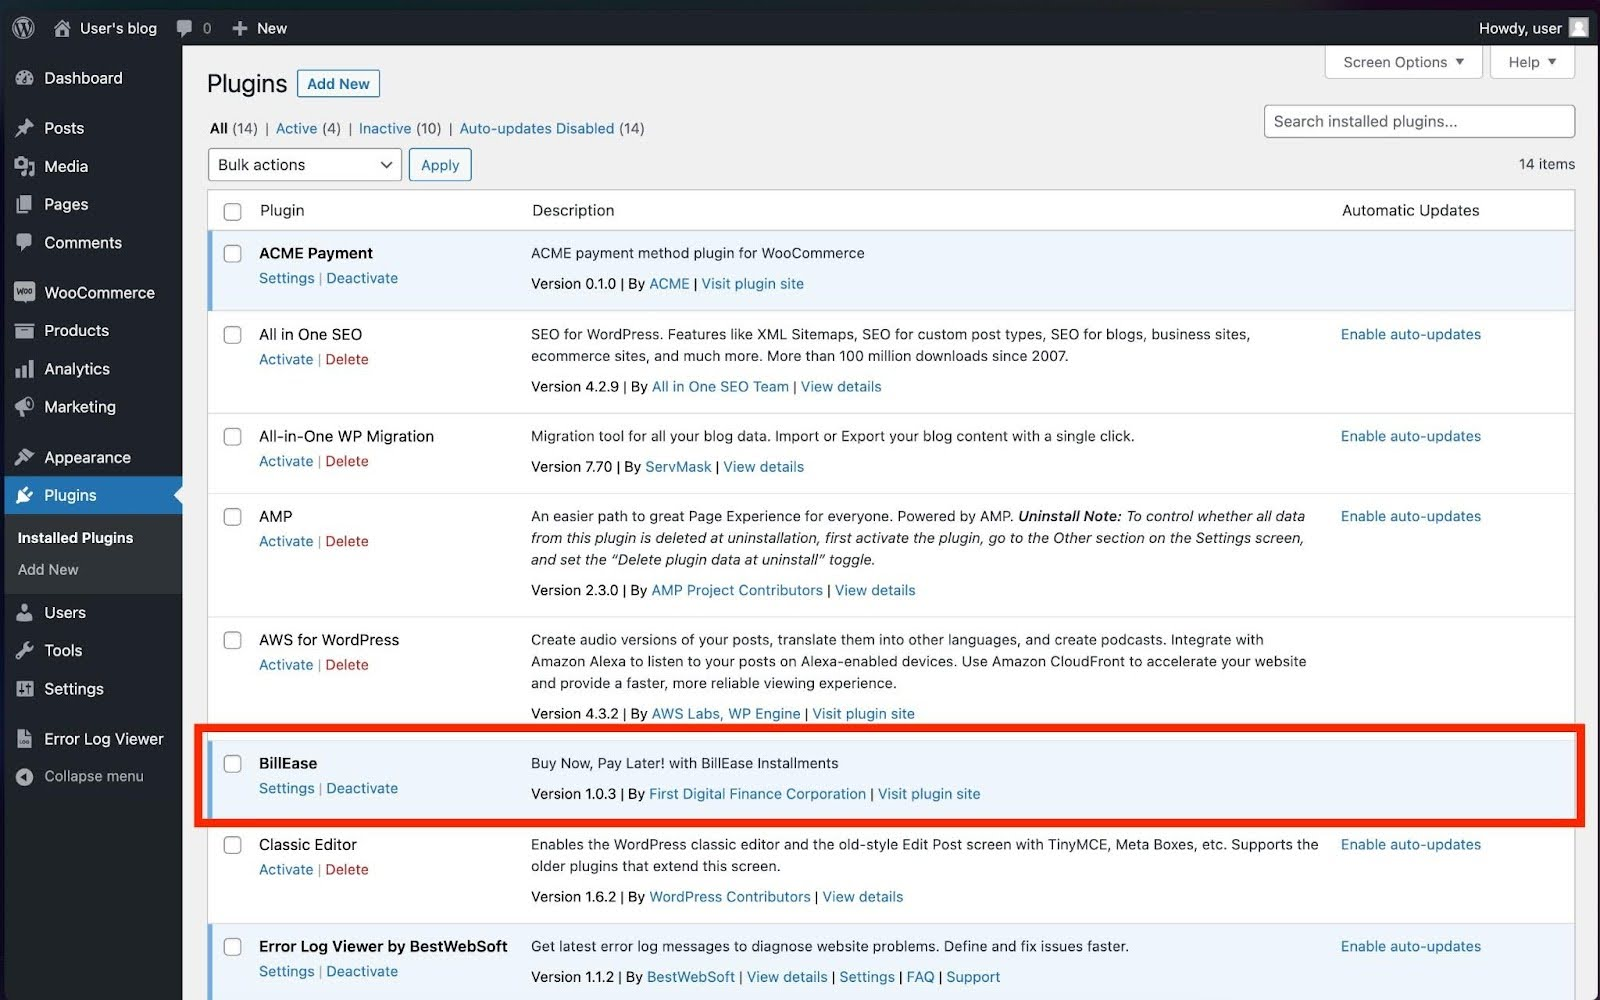
Task: Click the Pages icon in sidebar
Action: [x=25, y=204]
